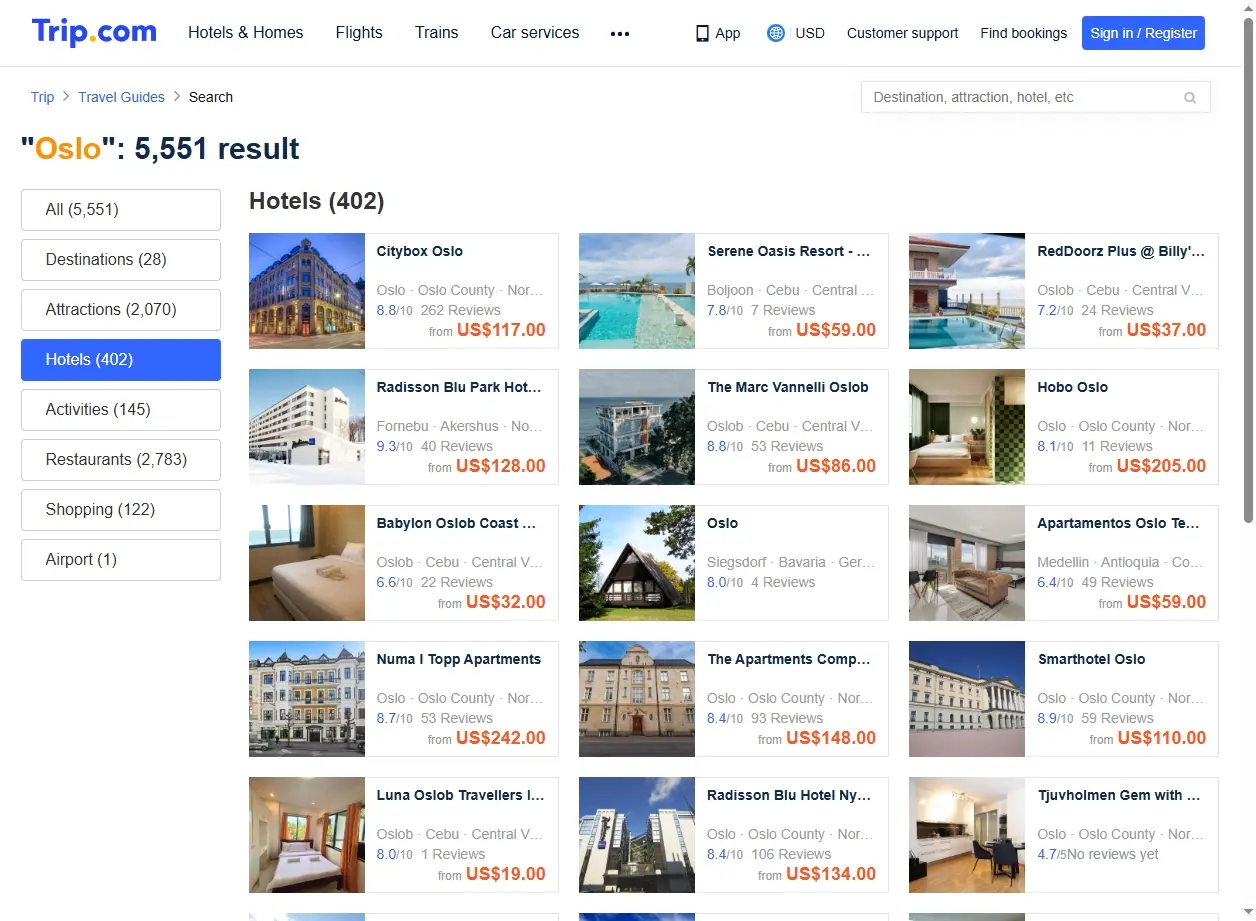This screenshot has height=921, width=1256.
Task: Open Apartamentos Oslo photo
Action: pos(967,563)
